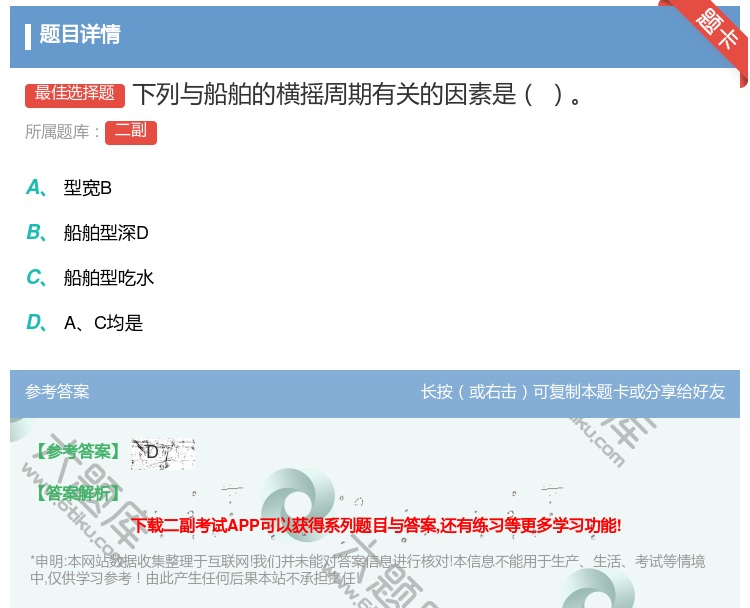Select answer option D A、C均是

pyautogui.click(x=85, y=323)
